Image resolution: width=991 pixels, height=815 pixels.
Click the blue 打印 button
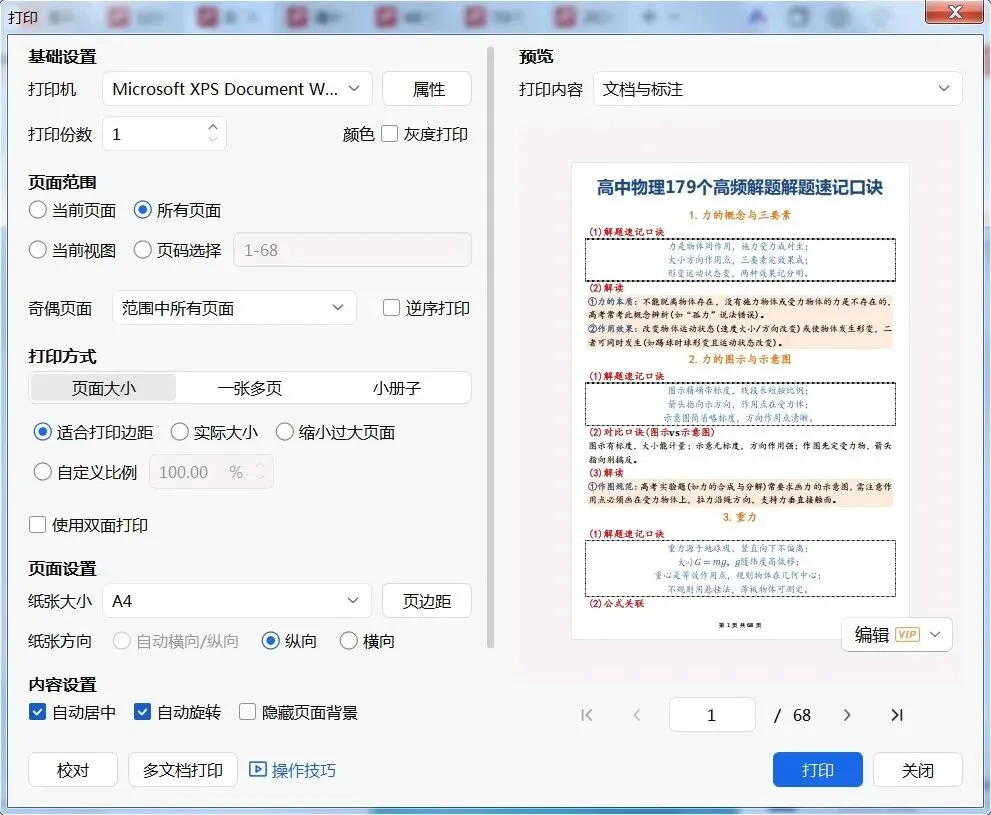coord(818,770)
